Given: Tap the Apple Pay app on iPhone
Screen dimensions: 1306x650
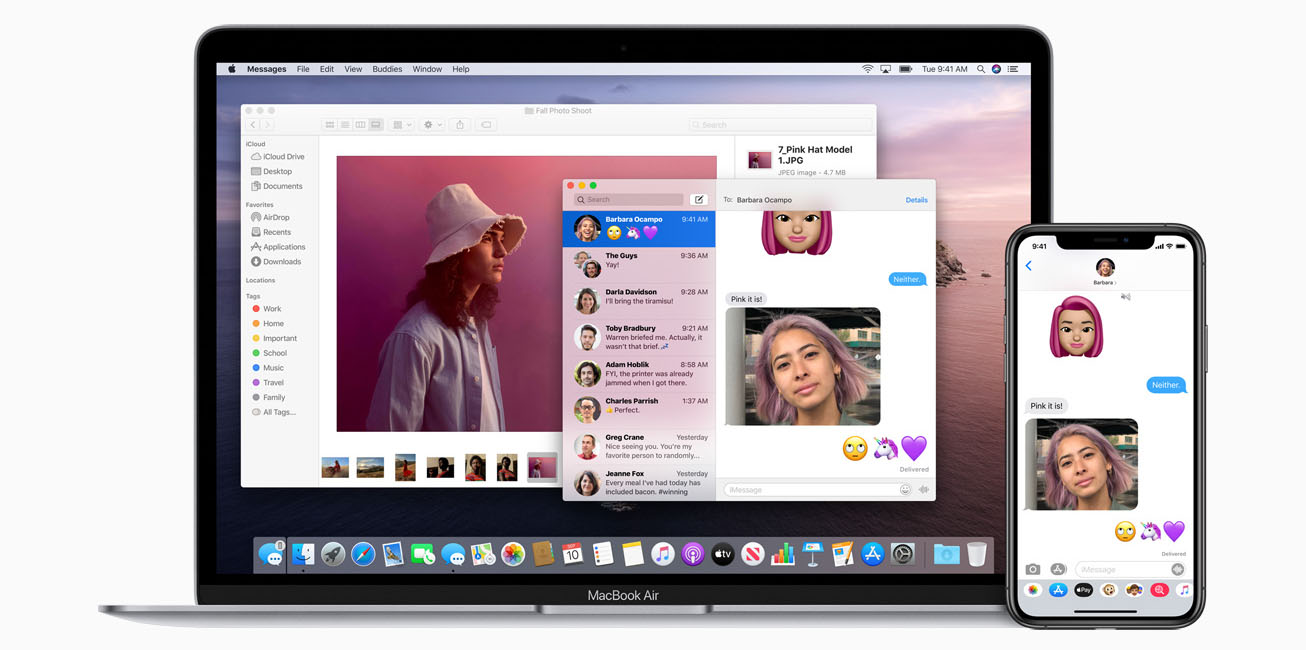Looking at the screenshot, I should point(1083,590).
